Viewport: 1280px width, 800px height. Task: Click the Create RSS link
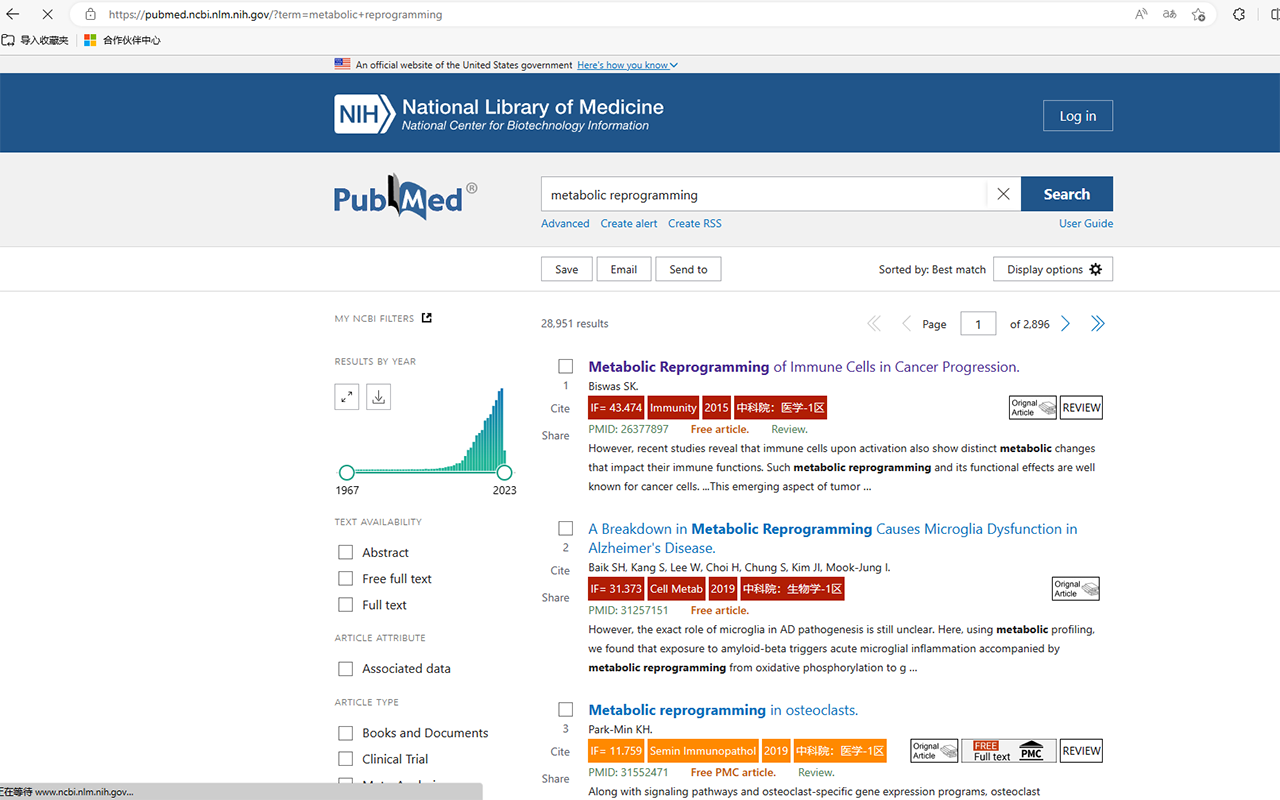click(x=695, y=223)
